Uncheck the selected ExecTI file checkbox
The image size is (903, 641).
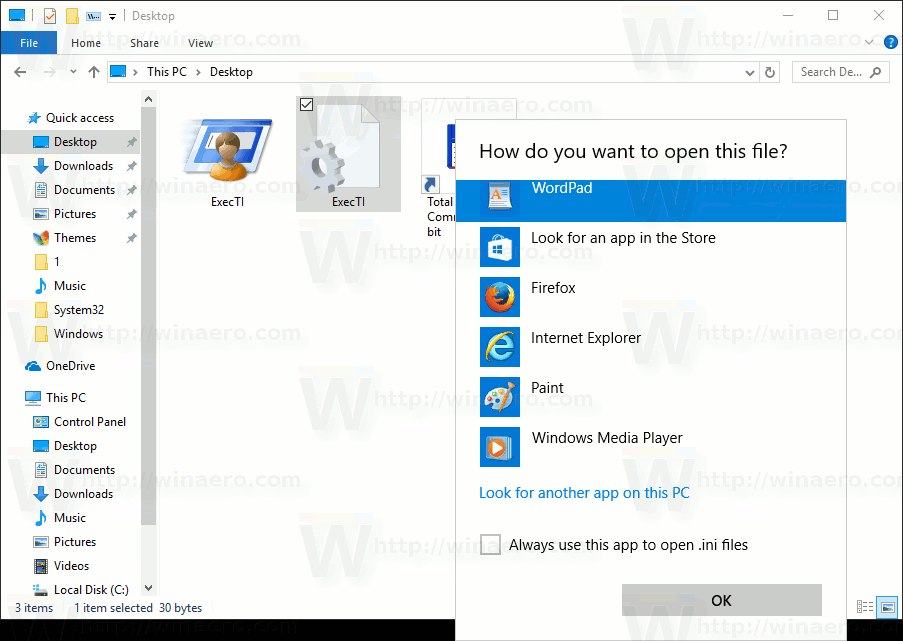(307, 105)
